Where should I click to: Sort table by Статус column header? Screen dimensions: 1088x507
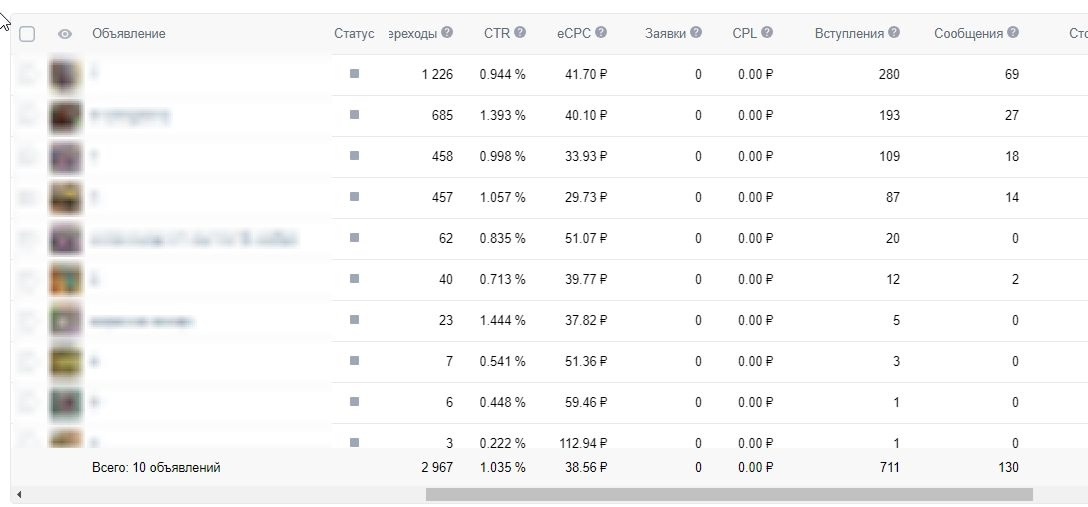tap(354, 33)
